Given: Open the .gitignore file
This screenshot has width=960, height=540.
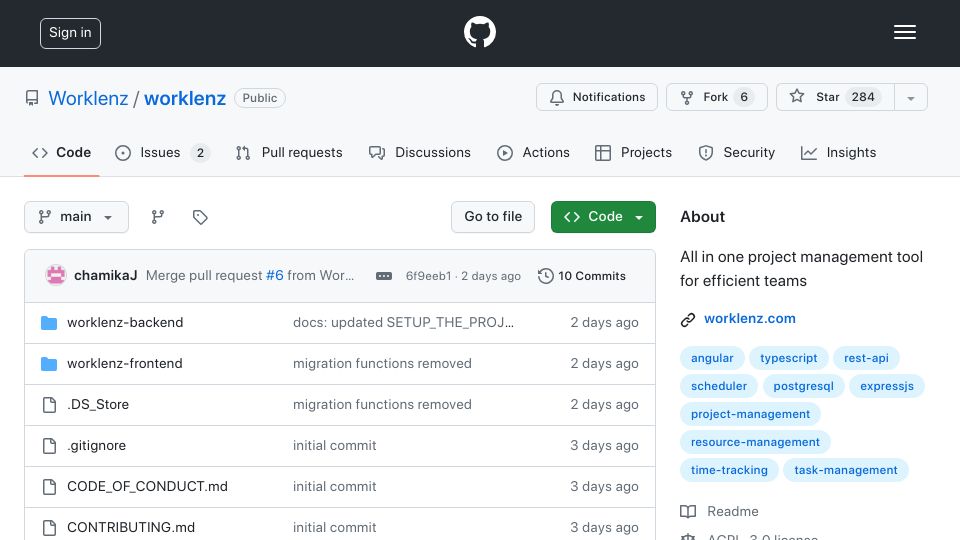Looking at the screenshot, I should (97, 446).
